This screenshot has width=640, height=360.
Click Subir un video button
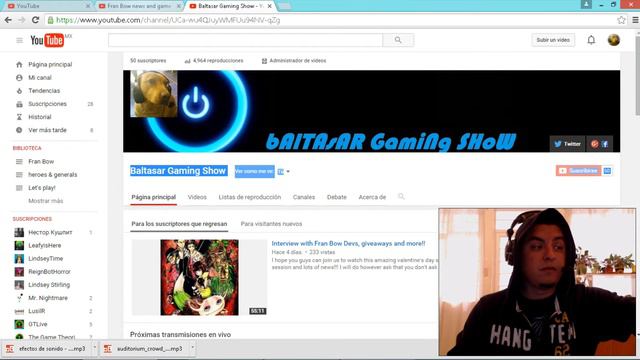[x=553, y=40]
